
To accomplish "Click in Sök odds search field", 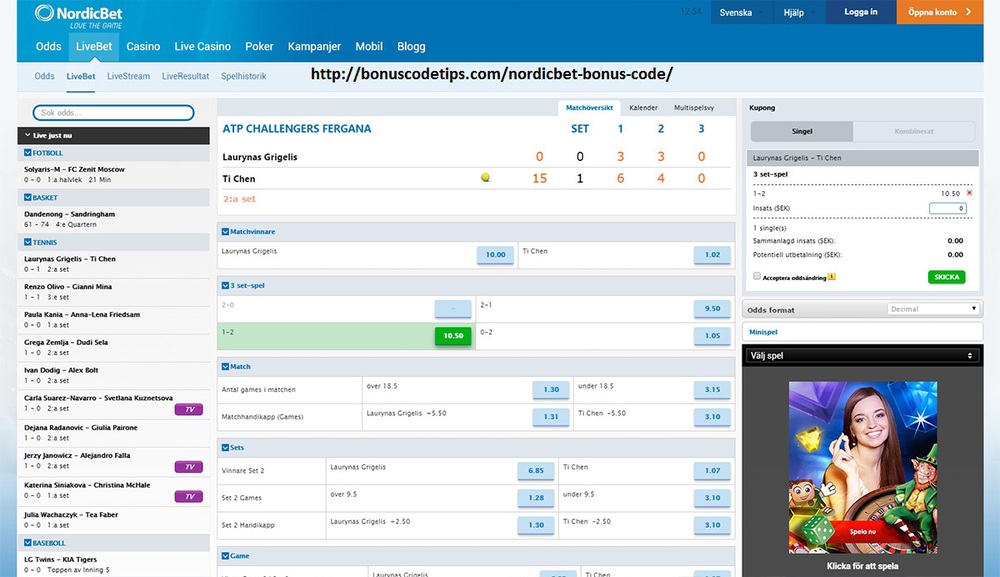I will (114, 113).
